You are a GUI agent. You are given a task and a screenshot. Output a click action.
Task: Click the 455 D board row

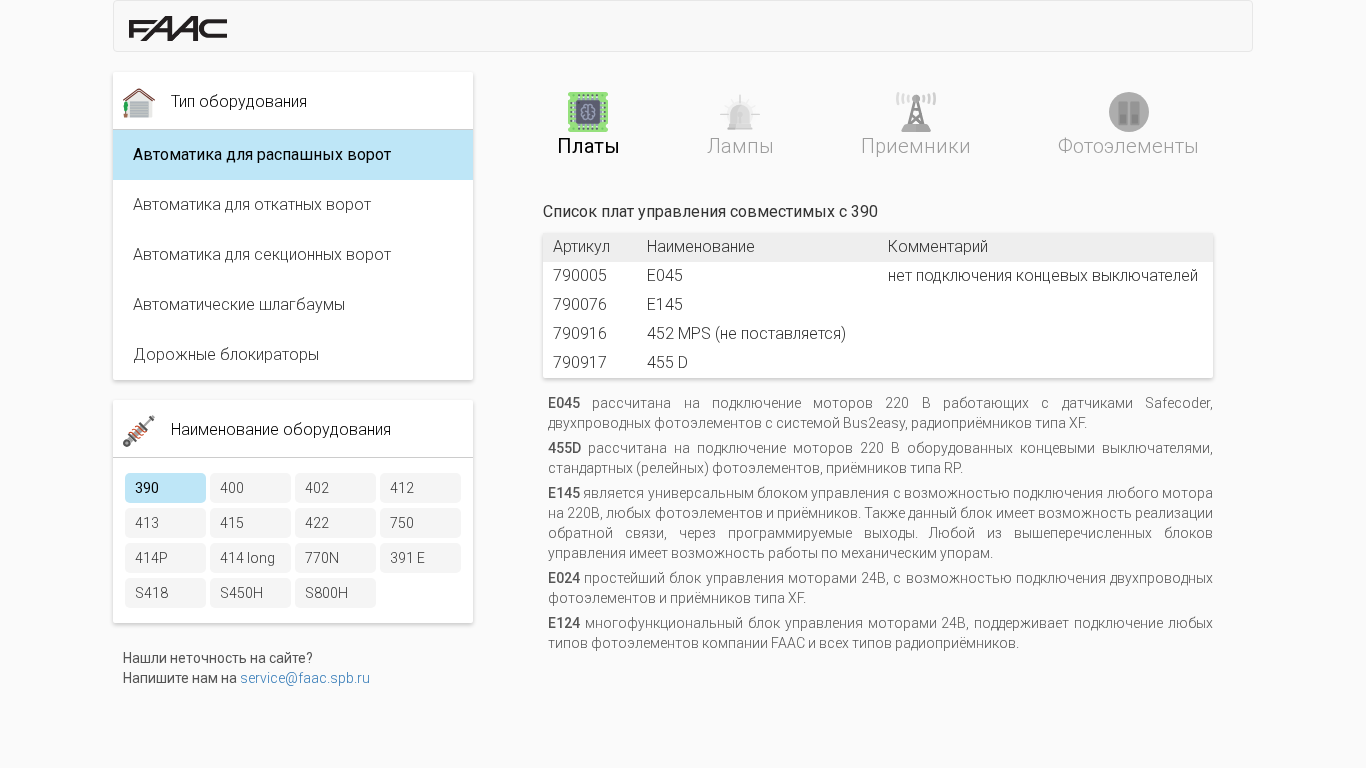pyautogui.click(x=877, y=363)
